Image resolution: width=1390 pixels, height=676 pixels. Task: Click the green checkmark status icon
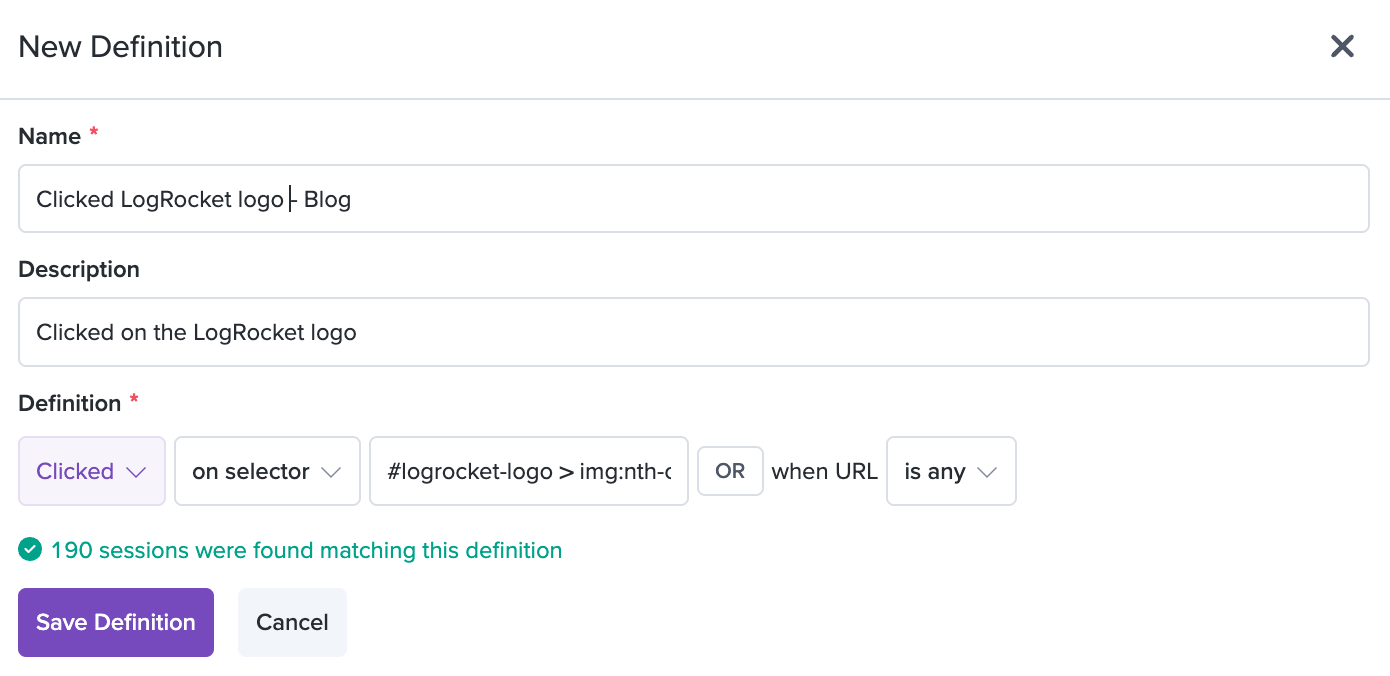pos(30,549)
